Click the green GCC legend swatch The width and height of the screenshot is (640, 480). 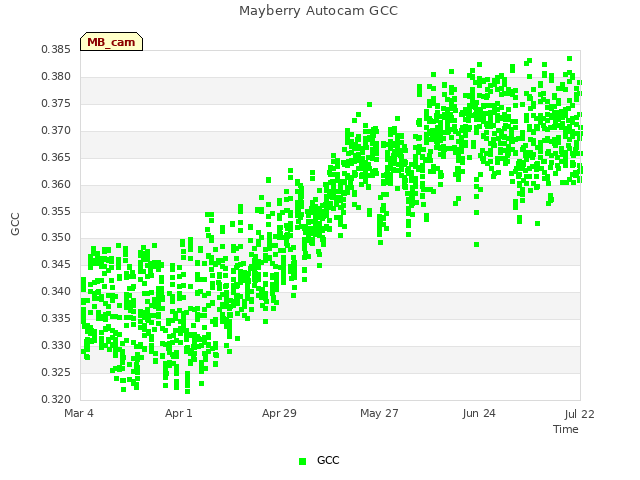pos(302,461)
